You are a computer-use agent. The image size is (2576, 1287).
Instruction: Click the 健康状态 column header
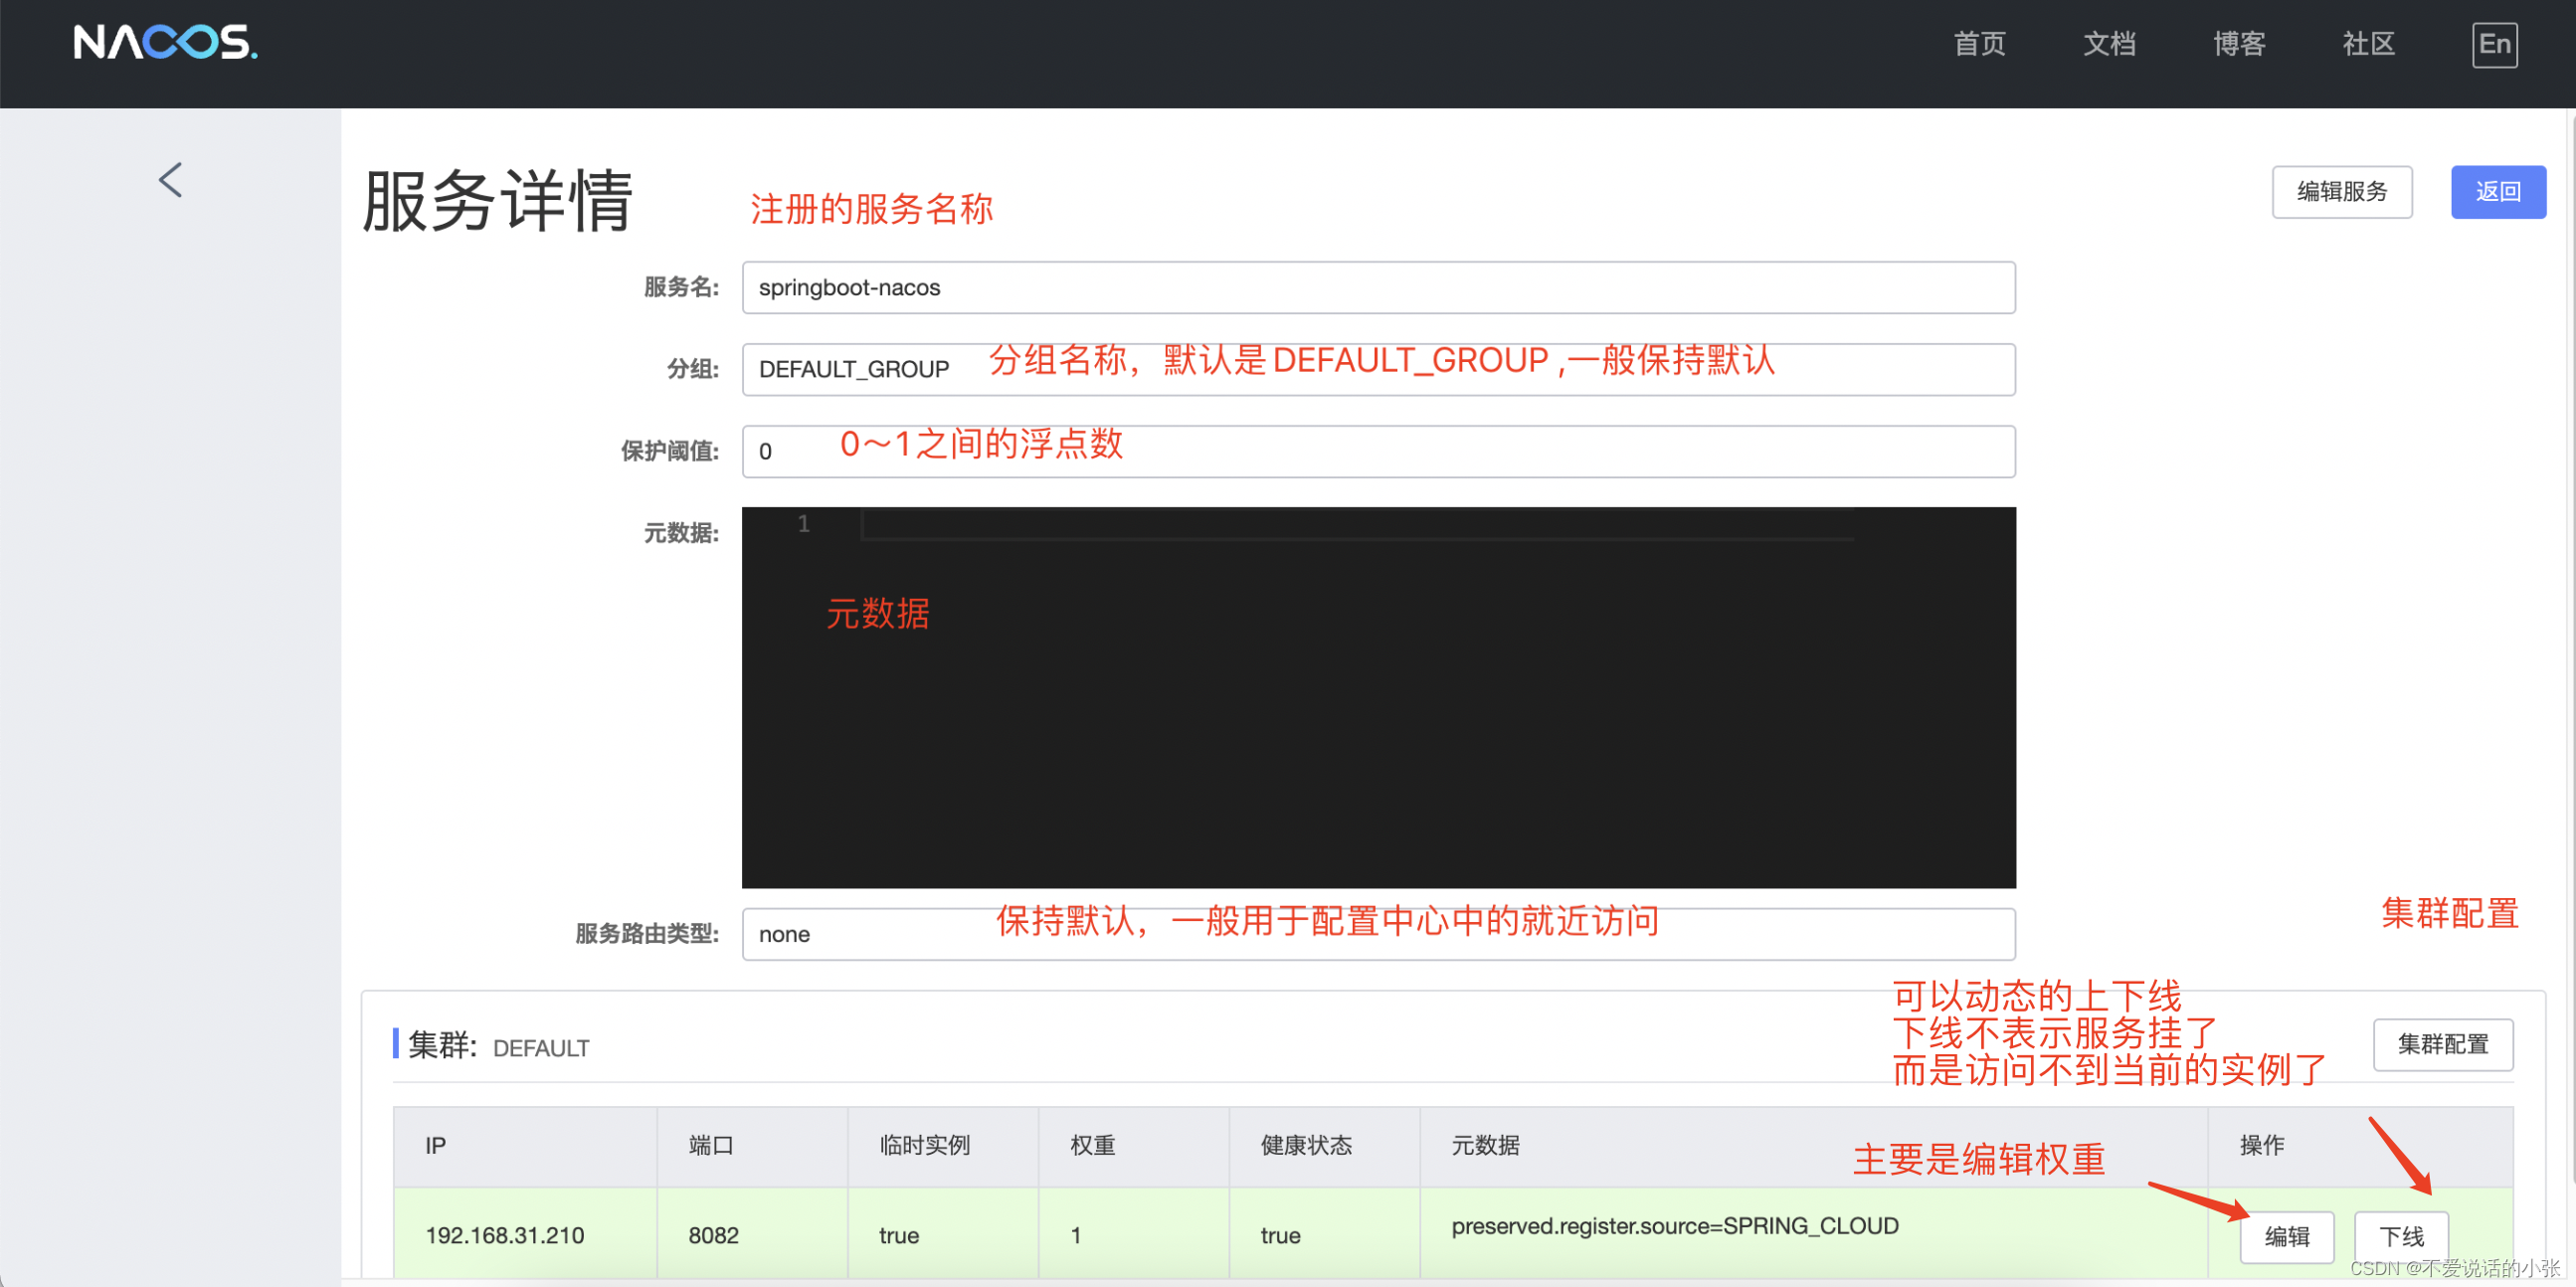click(1306, 1146)
